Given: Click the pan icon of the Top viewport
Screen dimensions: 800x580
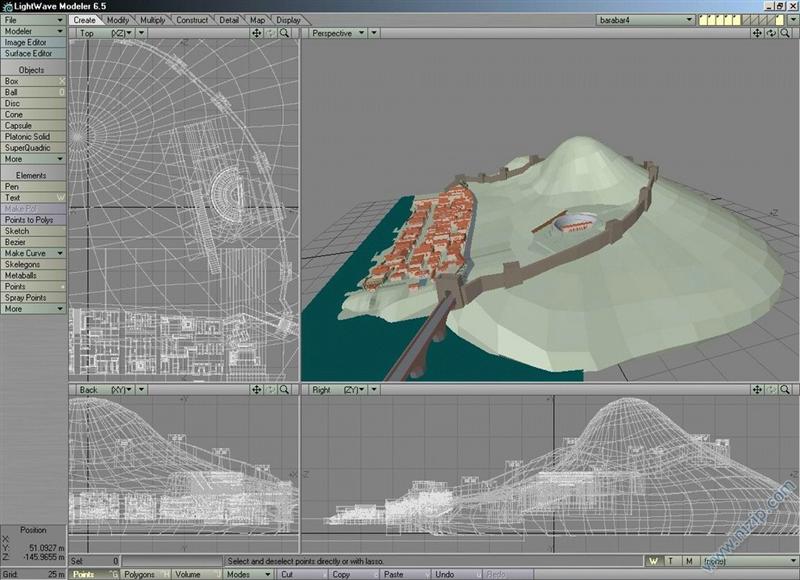Looking at the screenshot, I should click(256, 33).
